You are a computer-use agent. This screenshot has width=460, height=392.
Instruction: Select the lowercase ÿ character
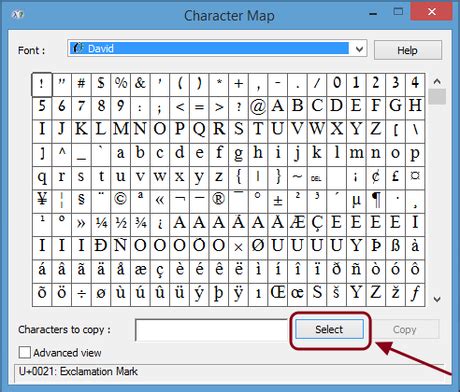click(238, 295)
